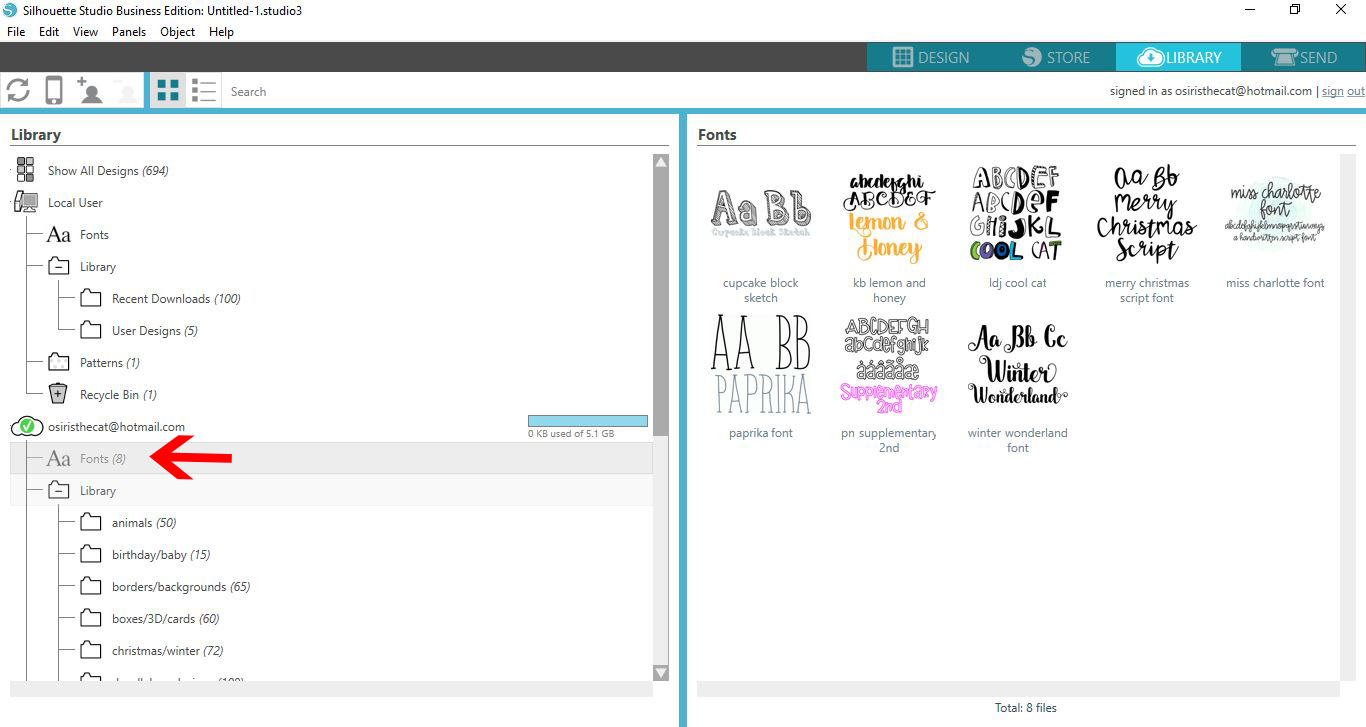Click the cloud account synced icon
The image size is (1366, 727).
[27, 427]
